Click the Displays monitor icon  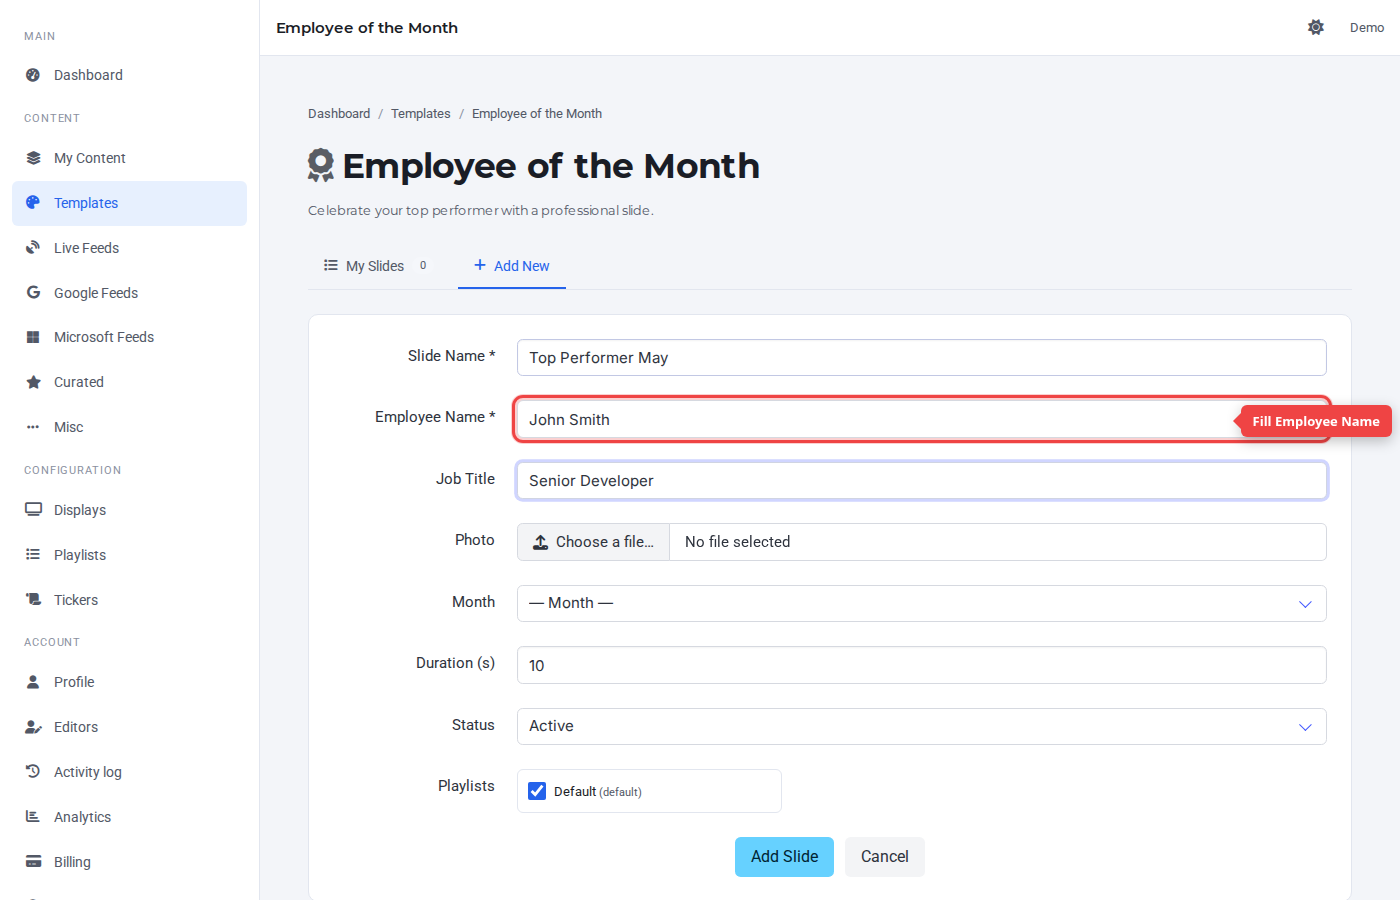point(33,510)
